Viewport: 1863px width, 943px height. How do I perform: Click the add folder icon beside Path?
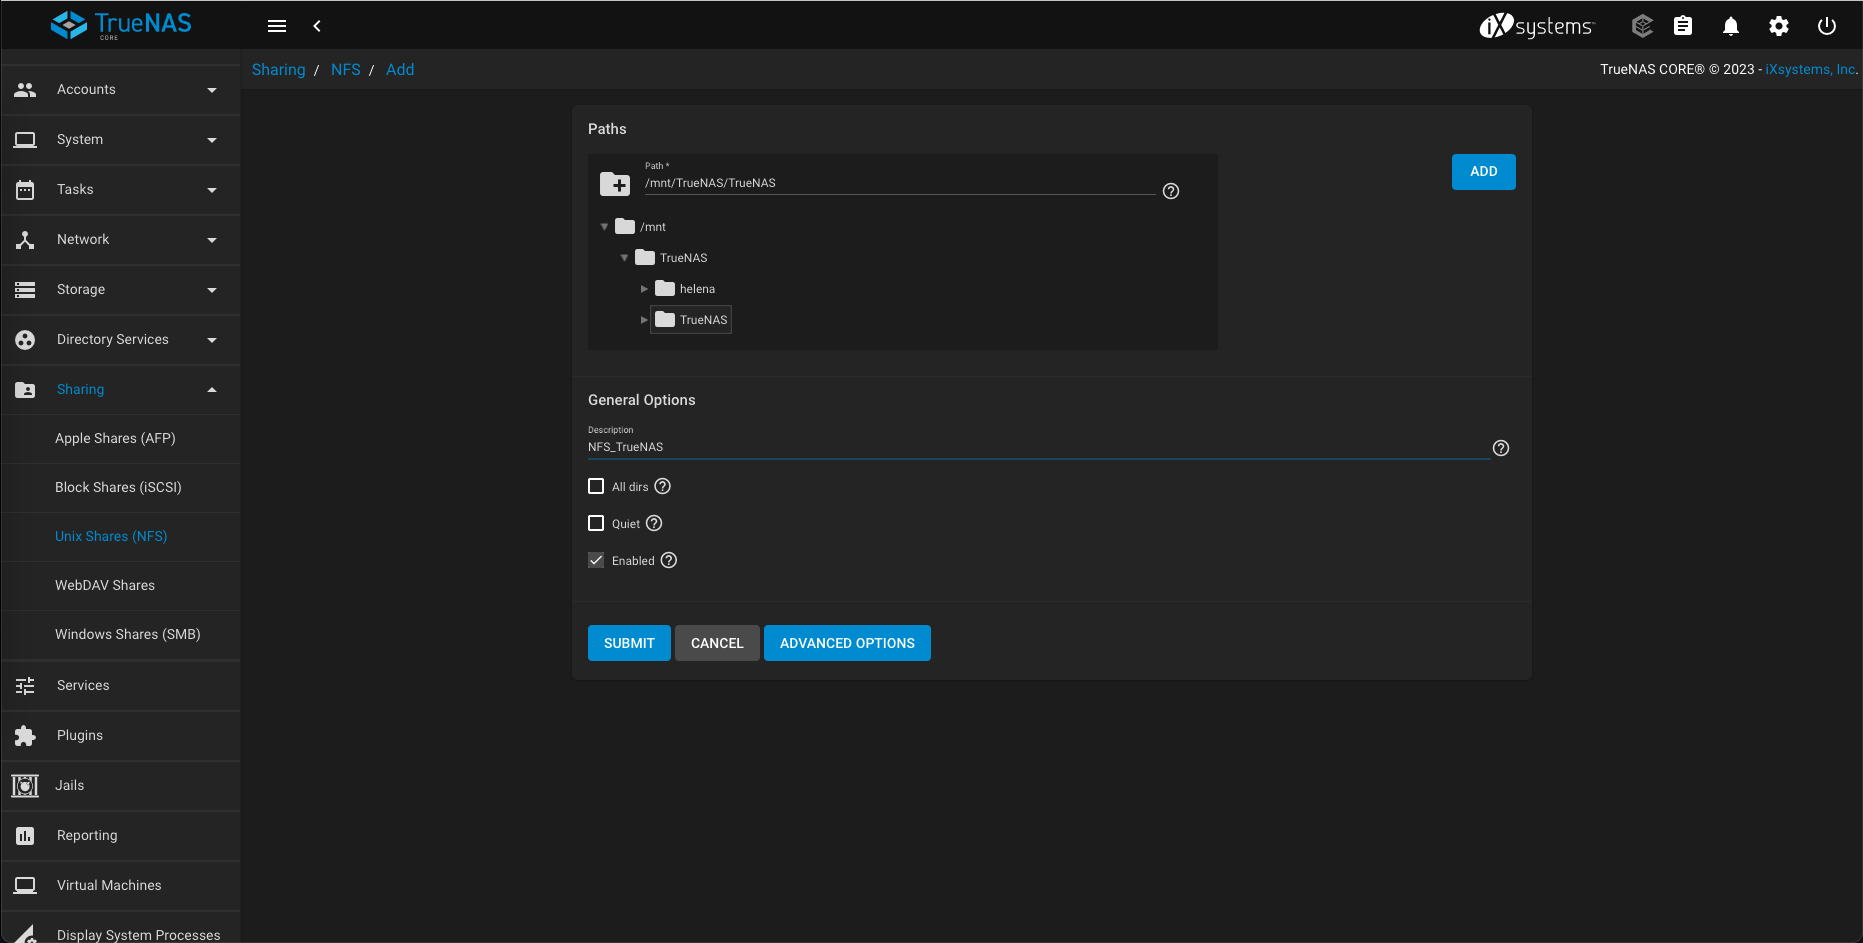point(614,184)
